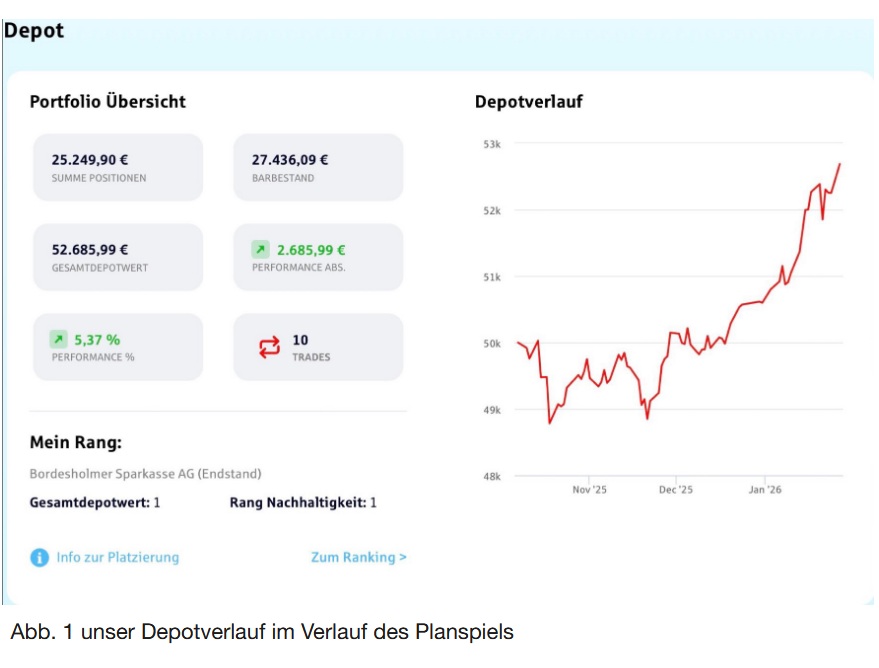Click green arrow icon beside 2.685,99 €
This screenshot has height=668, width=879.
click(260, 250)
